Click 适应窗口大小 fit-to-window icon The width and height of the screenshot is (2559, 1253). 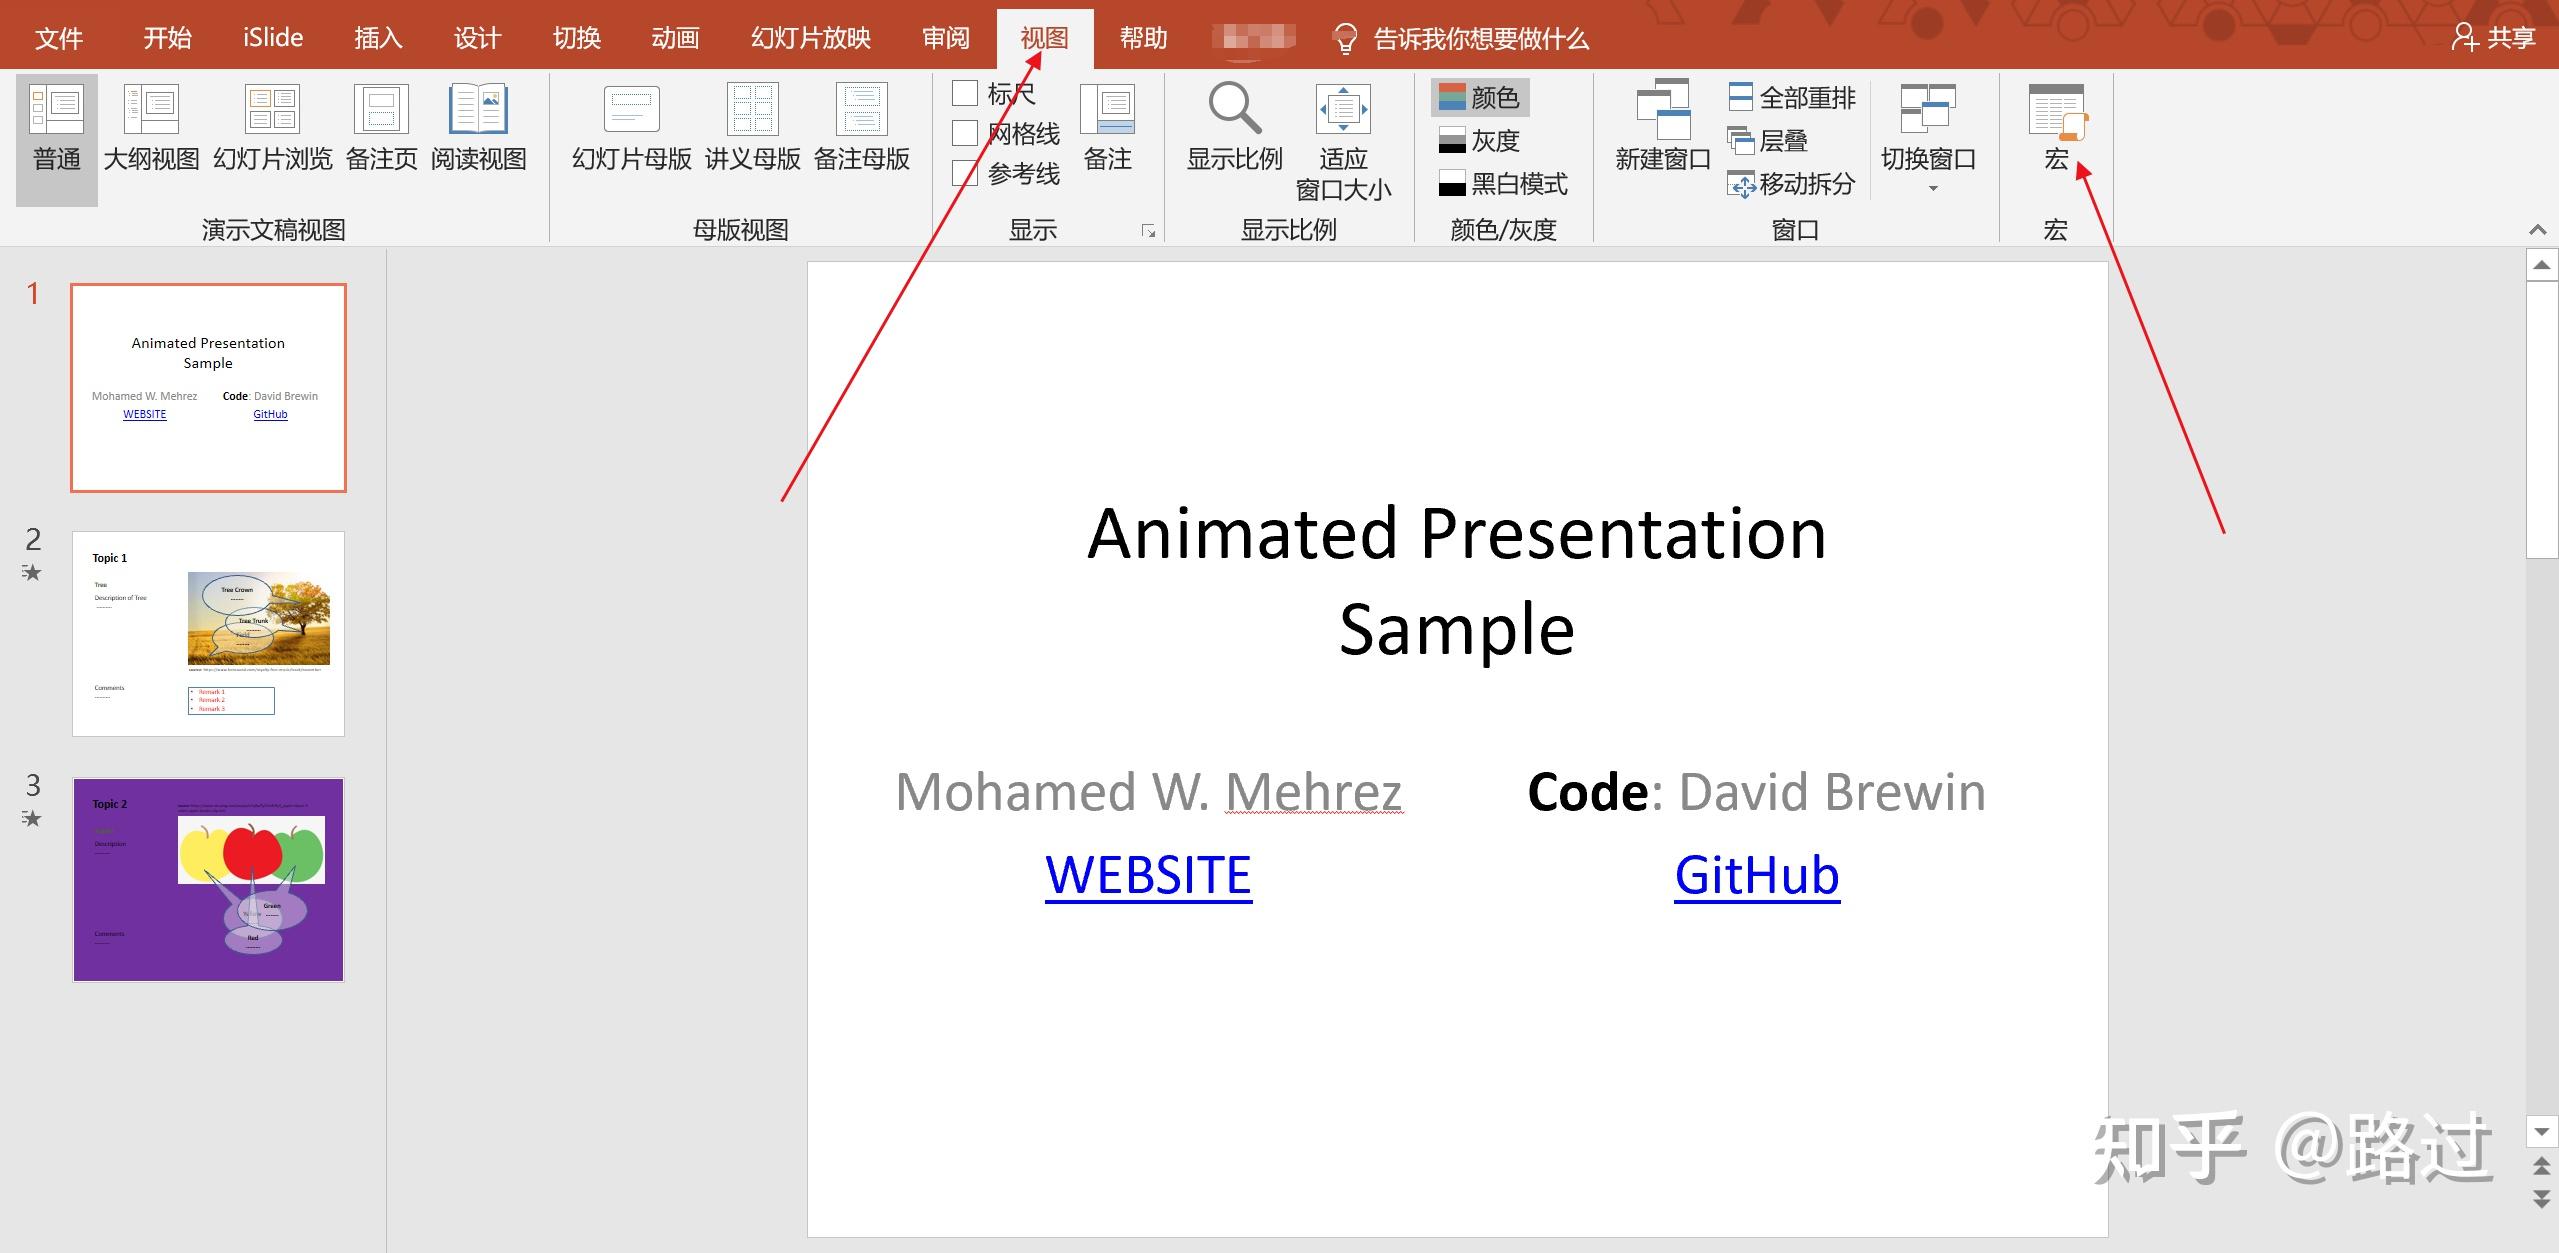pyautogui.click(x=1342, y=110)
